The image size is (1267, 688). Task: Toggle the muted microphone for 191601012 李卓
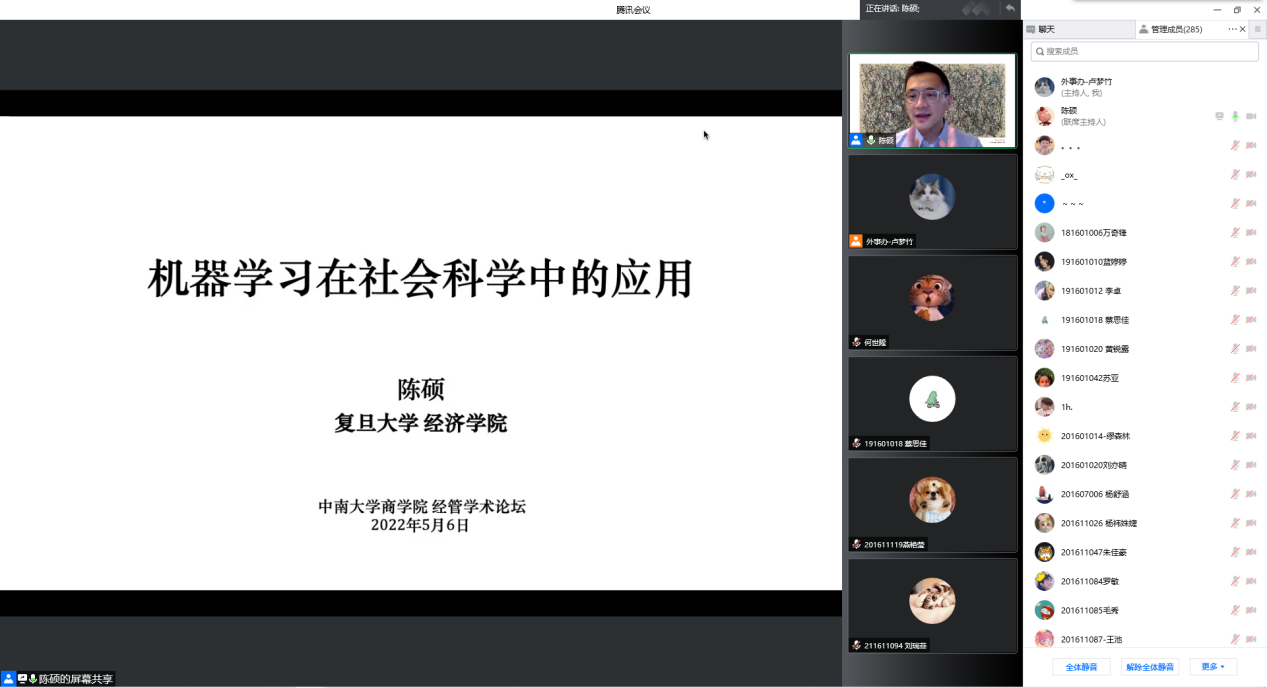point(1235,291)
